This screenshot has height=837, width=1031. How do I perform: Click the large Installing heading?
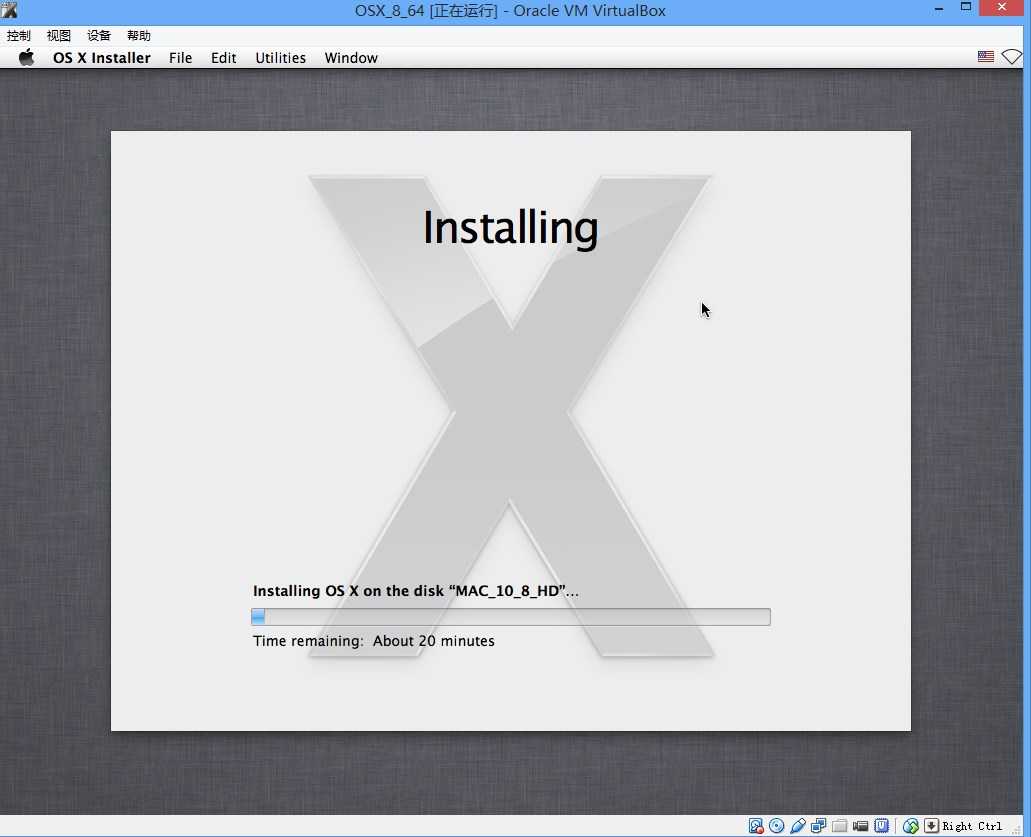(x=510, y=228)
